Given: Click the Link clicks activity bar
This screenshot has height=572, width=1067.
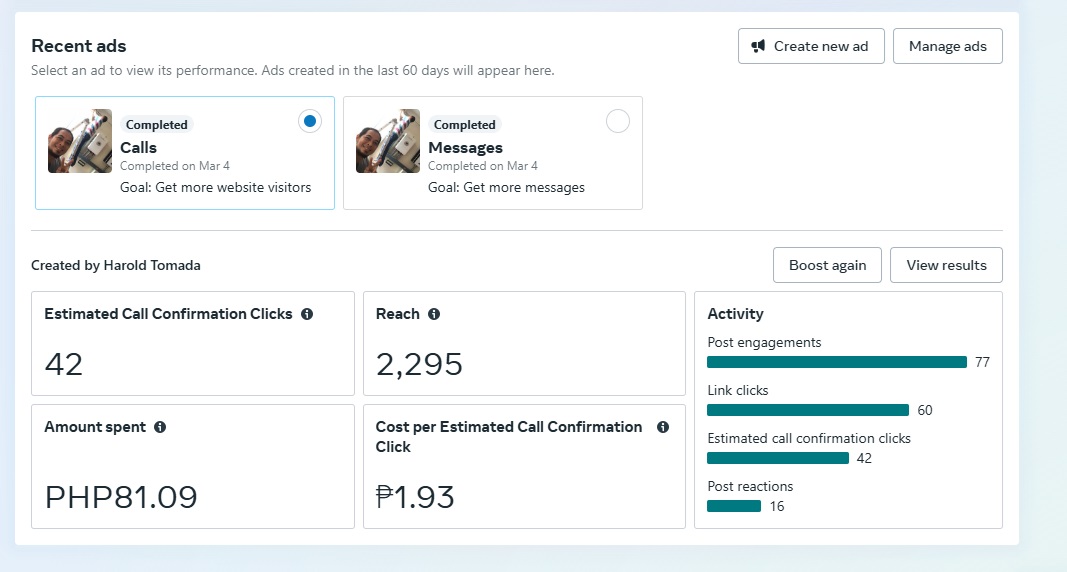Looking at the screenshot, I should click(x=807, y=410).
